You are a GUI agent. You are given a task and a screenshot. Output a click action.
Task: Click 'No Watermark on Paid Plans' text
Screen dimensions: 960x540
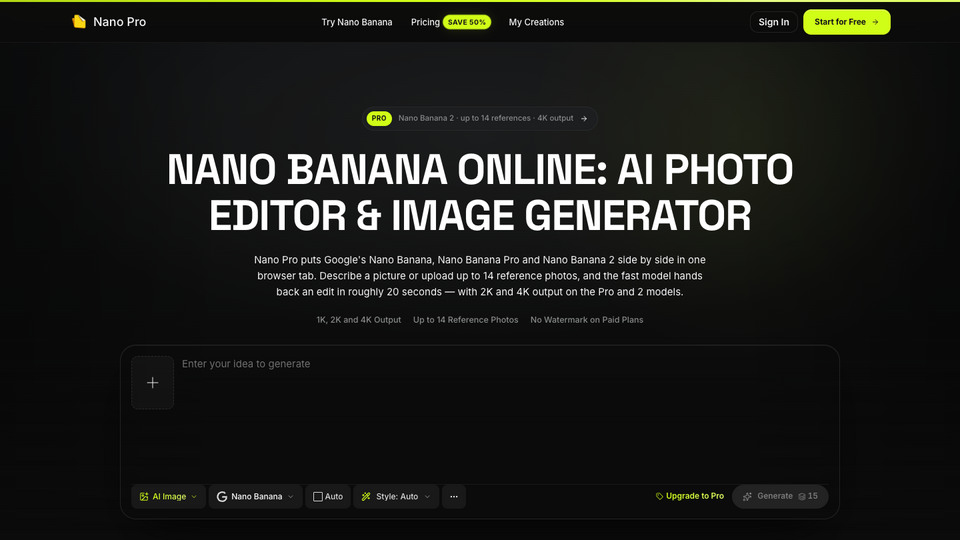[587, 320]
